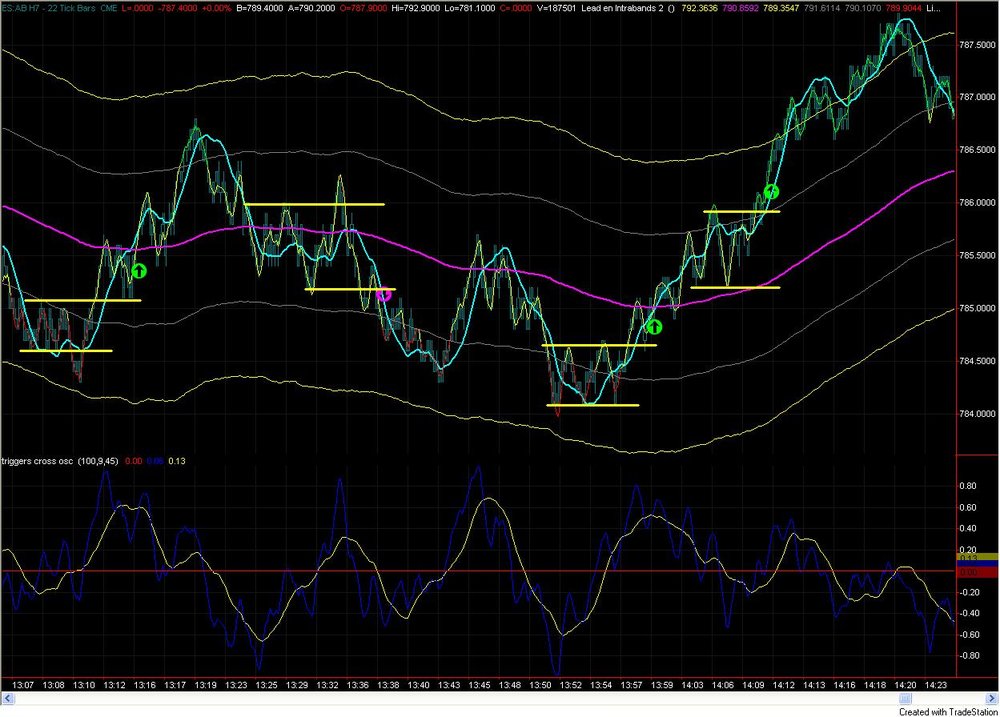Click the '13:07' time axis label
The height and width of the screenshot is (717, 1000).
tap(22, 686)
